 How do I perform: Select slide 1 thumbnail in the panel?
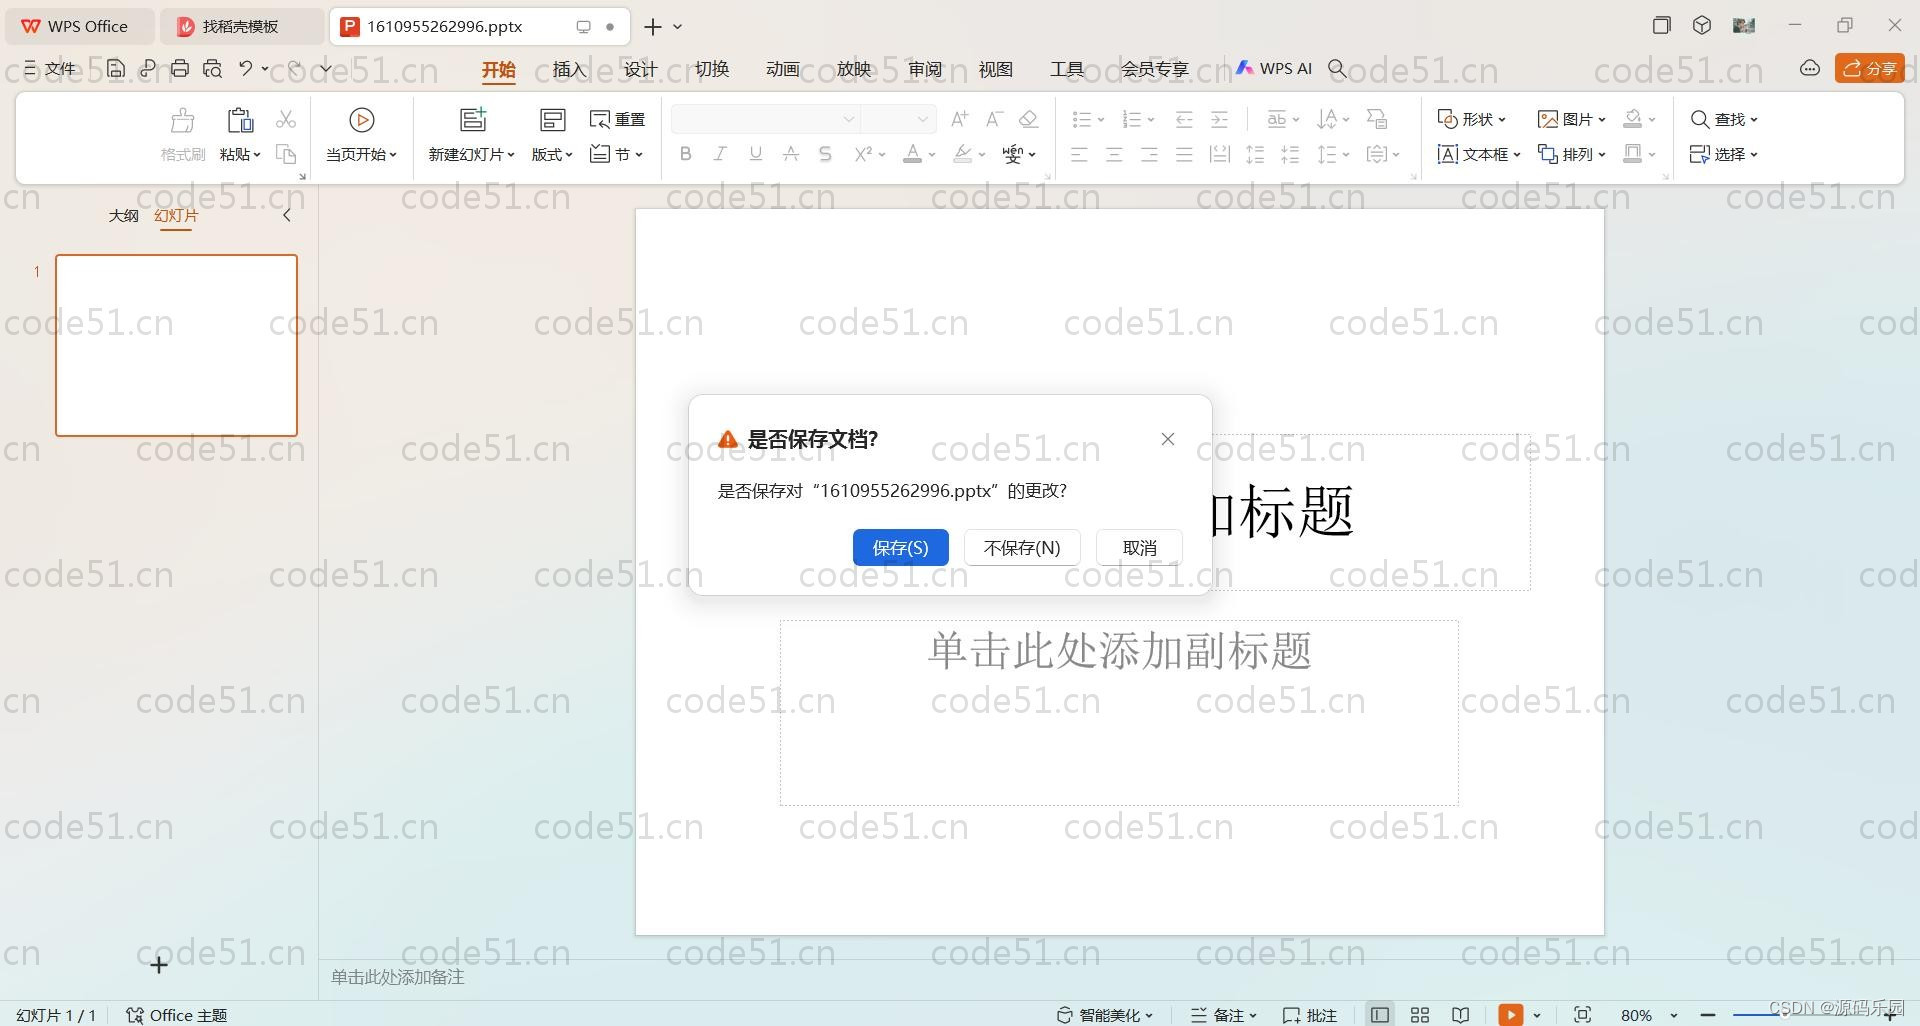[x=176, y=345]
